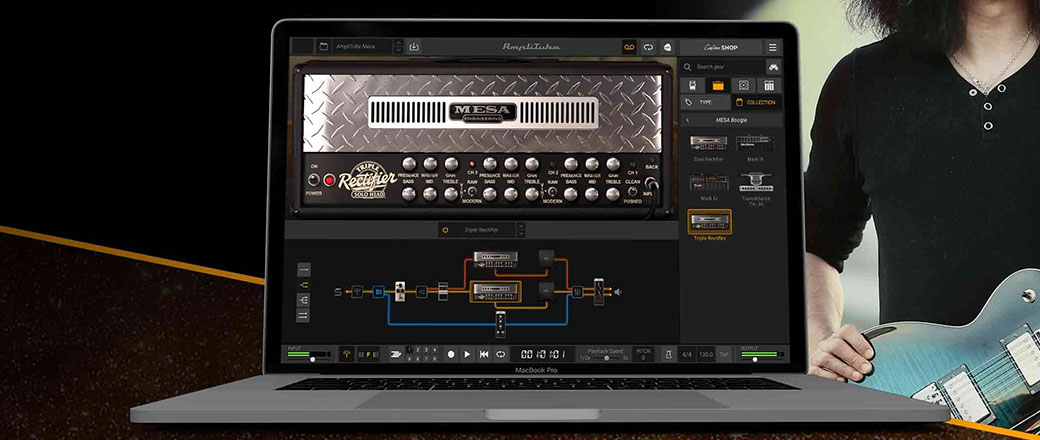
Task: Select the orange two-way split routing icon
Action: click(304, 285)
